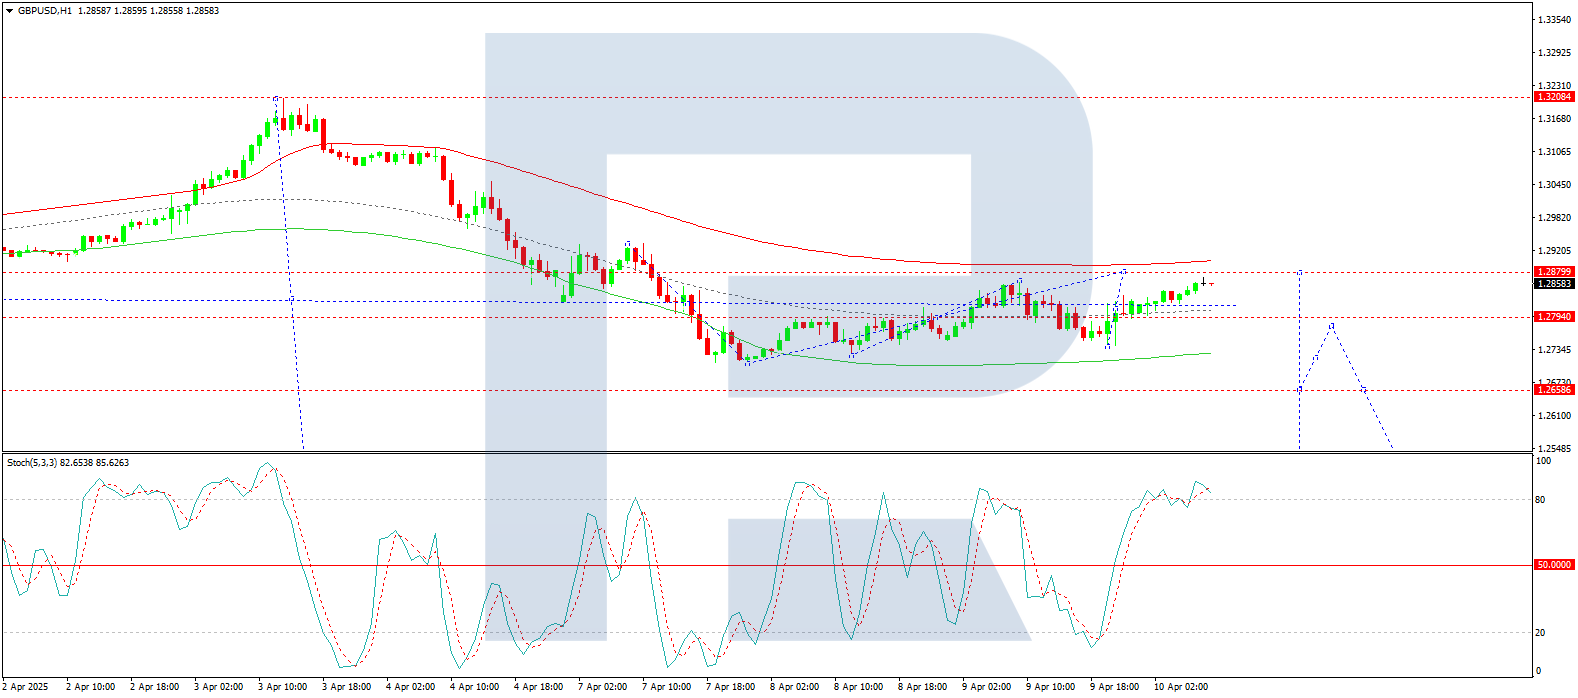This screenshot has width=1578, height=698.
Task: Click the 1.29205 price scale value
Action: [x=1552, y=251]
